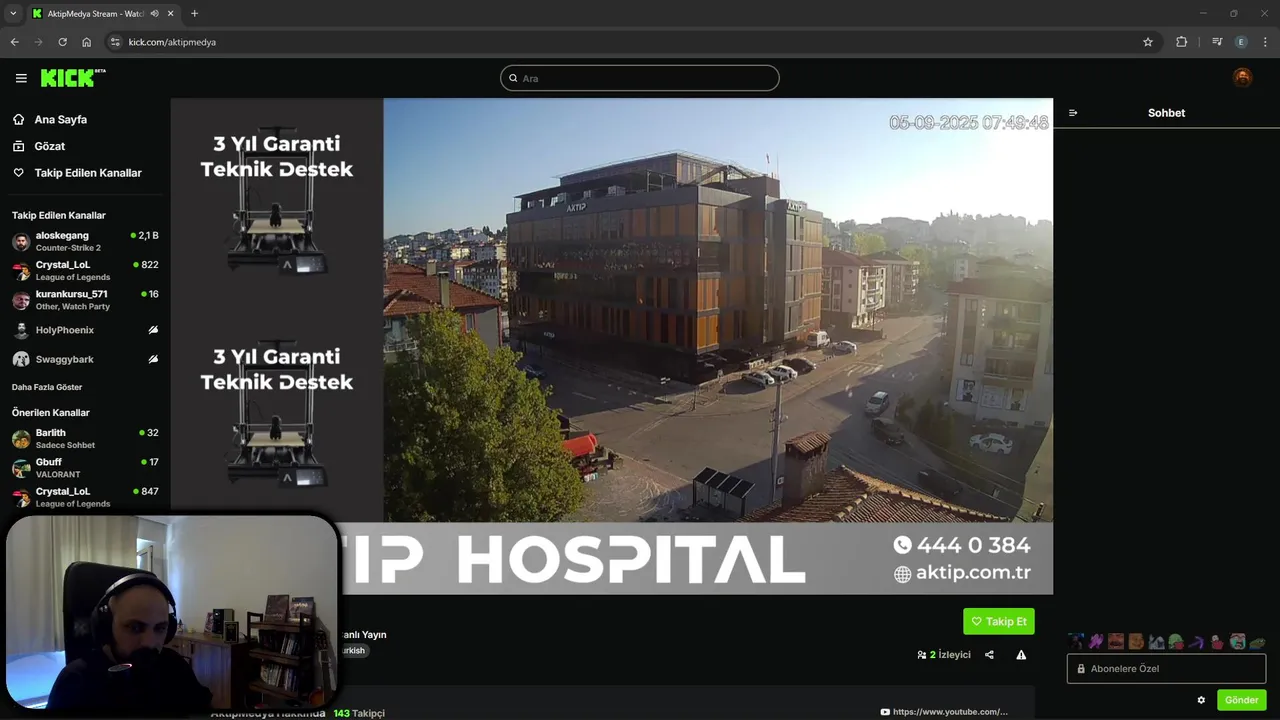
Task: Open the hamburger sidebar menu
Action: point(21,78)
